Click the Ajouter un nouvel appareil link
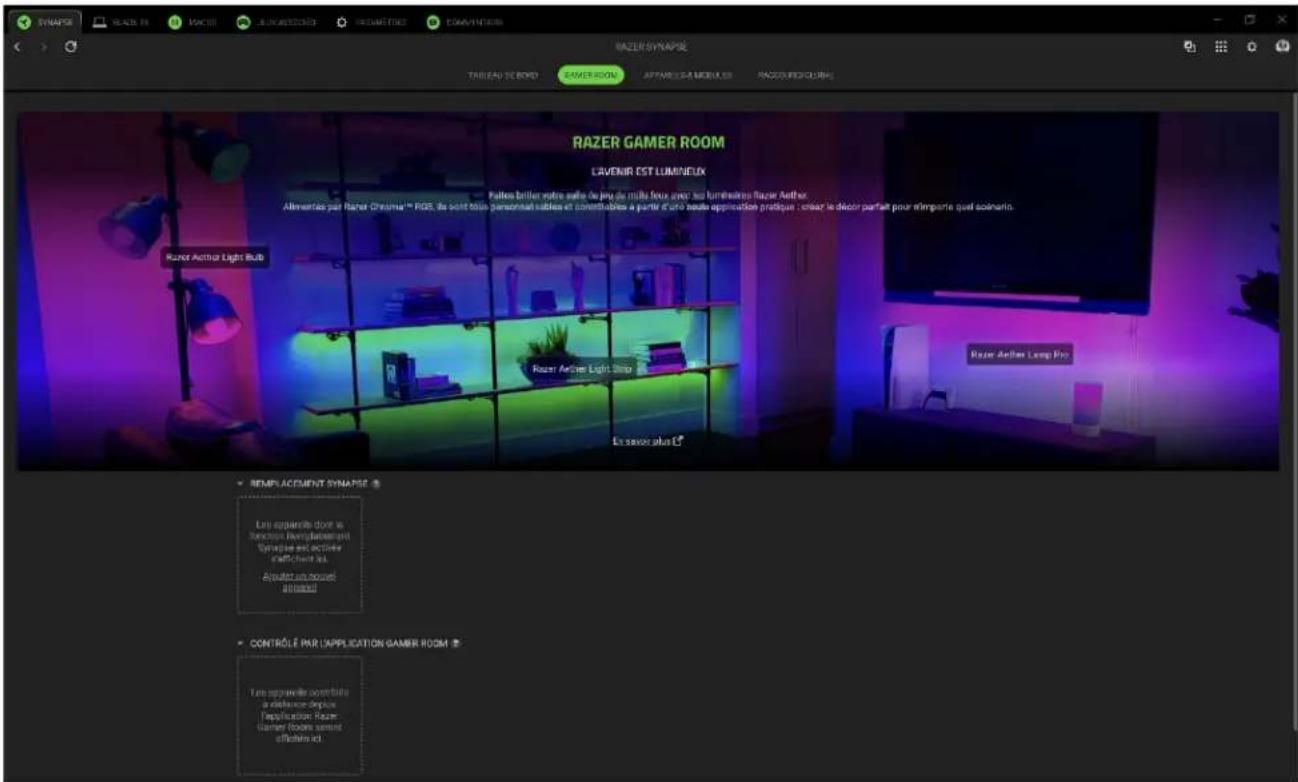This screenshot has width=1298, height=782. pos(299,582)
